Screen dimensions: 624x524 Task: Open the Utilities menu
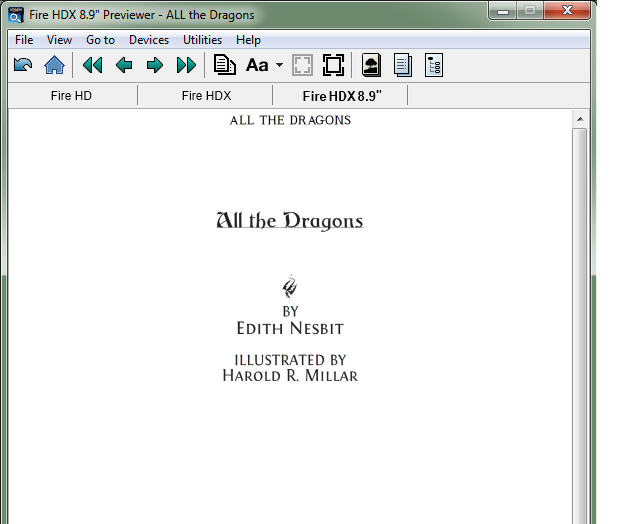coord(202,40)
